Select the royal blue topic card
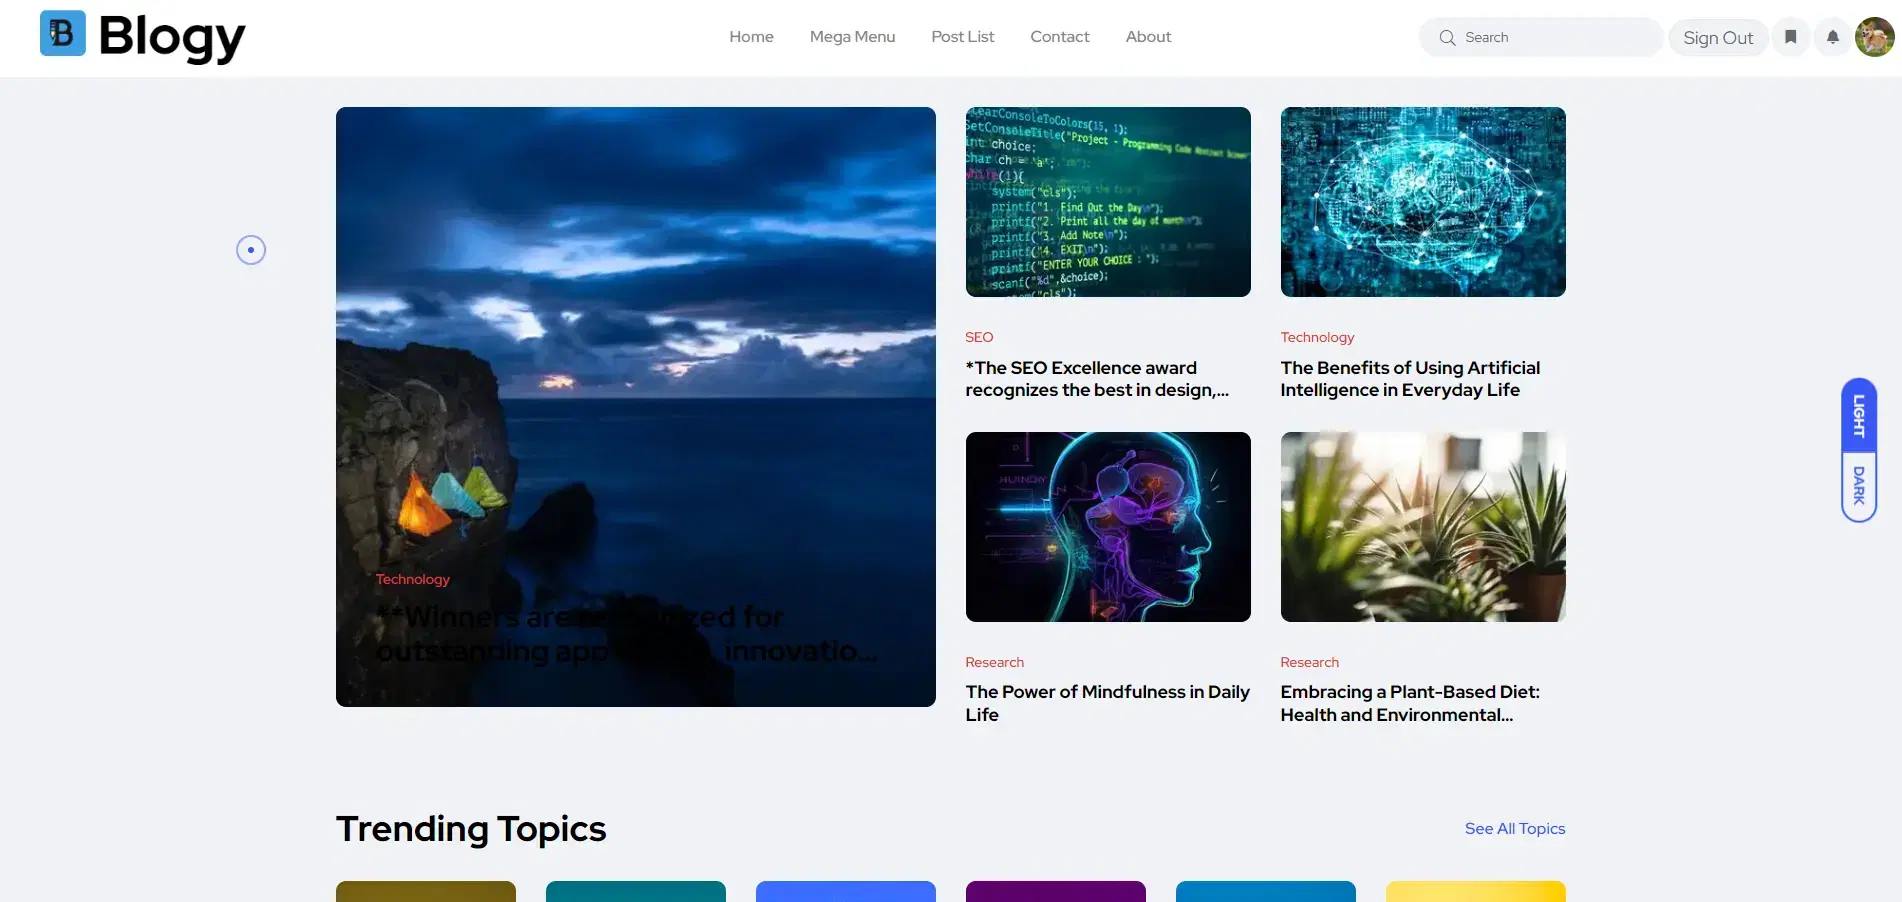Image resolution: width=1902 pixels, height=902 pixels. pyautogui.click(x=846, y=892)
